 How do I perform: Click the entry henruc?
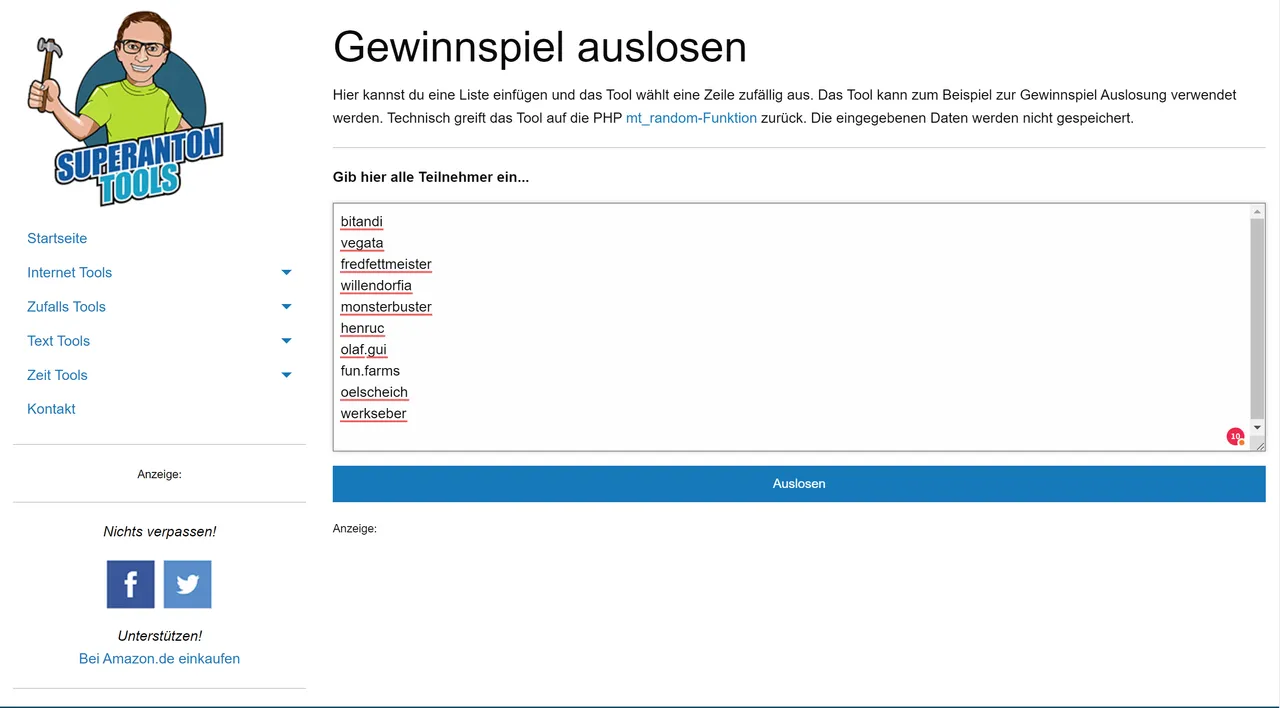pos(362,328)
